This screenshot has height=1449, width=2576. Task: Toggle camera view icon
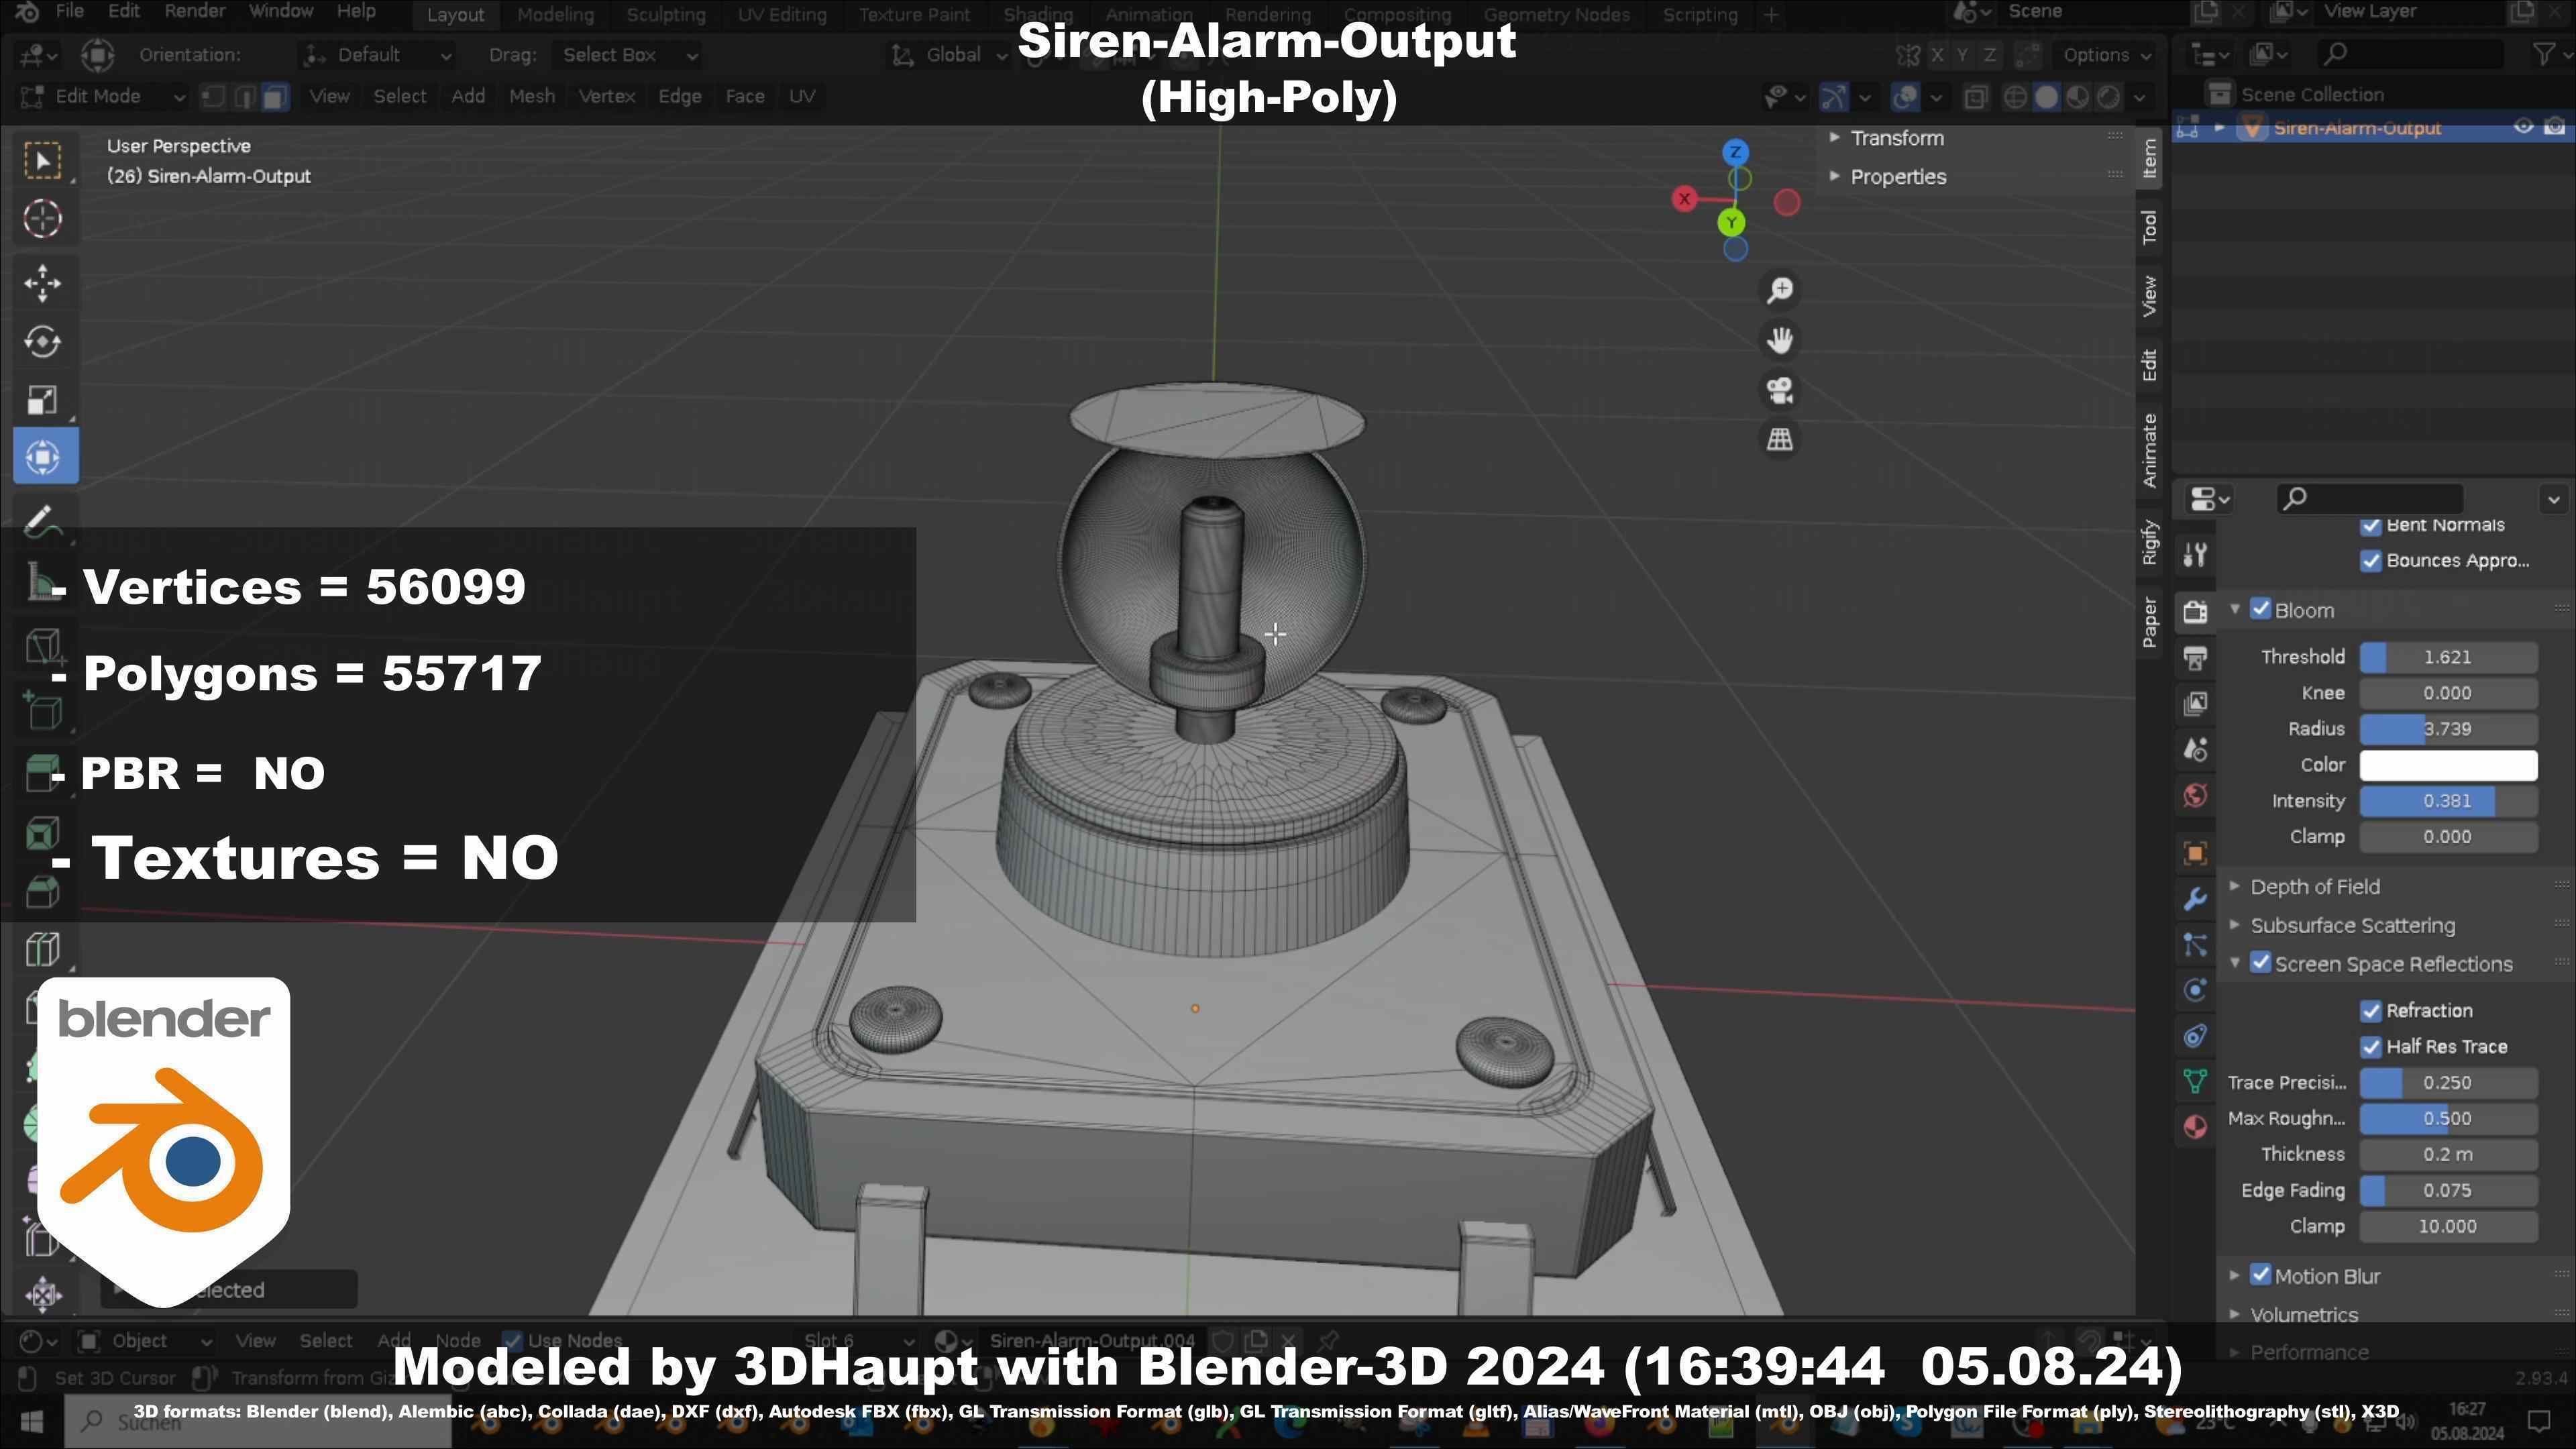tap(1779, 390)
